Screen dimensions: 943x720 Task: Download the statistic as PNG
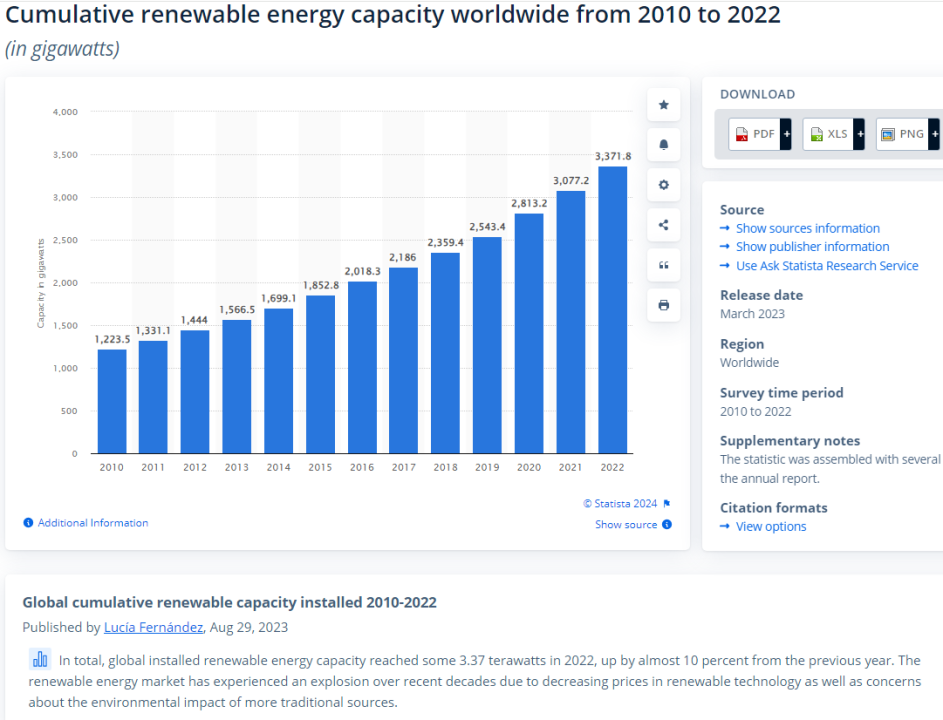point(906,134)
